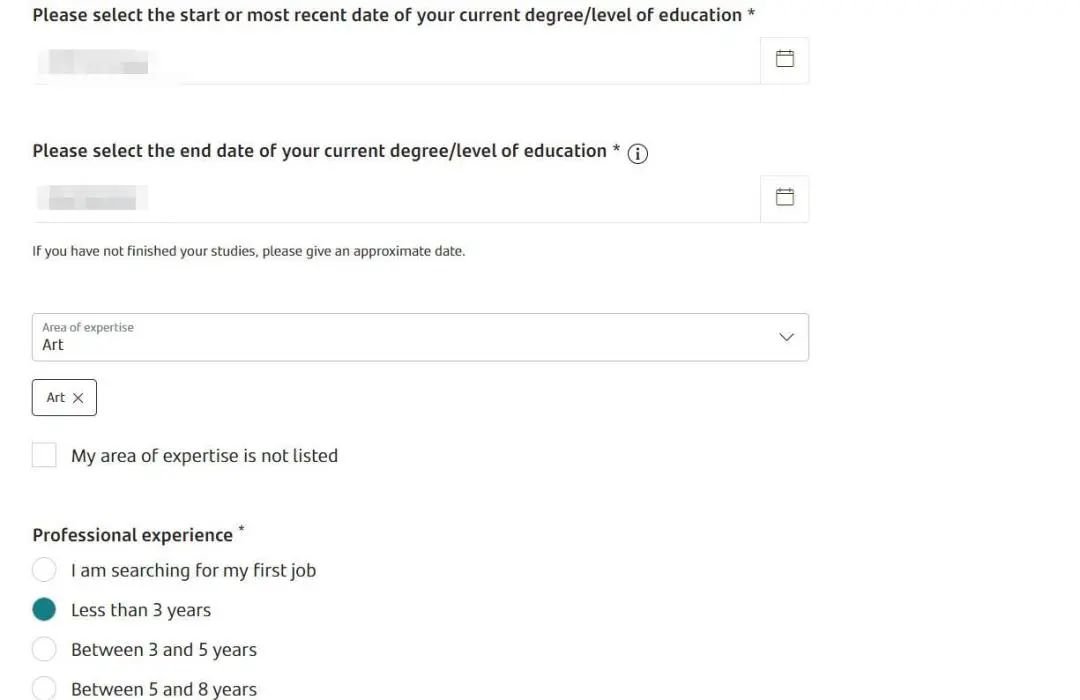The width and height of the screenshot is (1080, 700).
Task: Click the info icon beside end date question
Action: pyautogui.click(x=638, y=154)
